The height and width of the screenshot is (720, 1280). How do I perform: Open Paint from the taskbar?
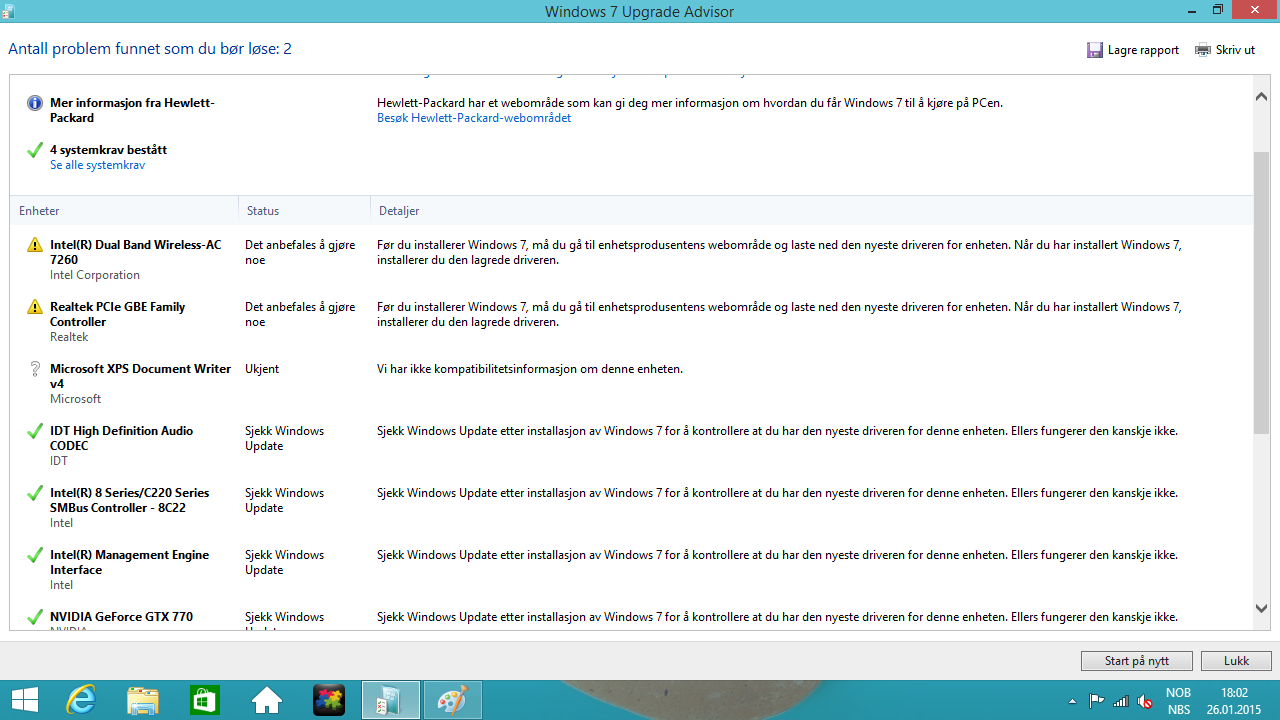(453, 700)
